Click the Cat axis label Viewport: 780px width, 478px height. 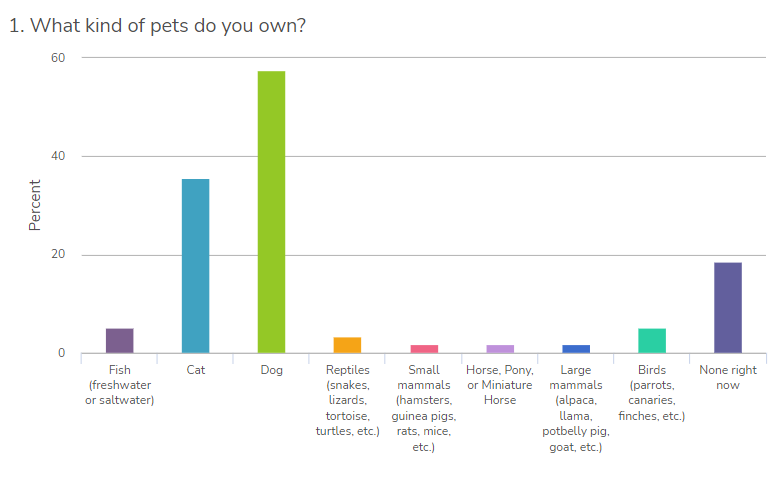pos(195,370)
